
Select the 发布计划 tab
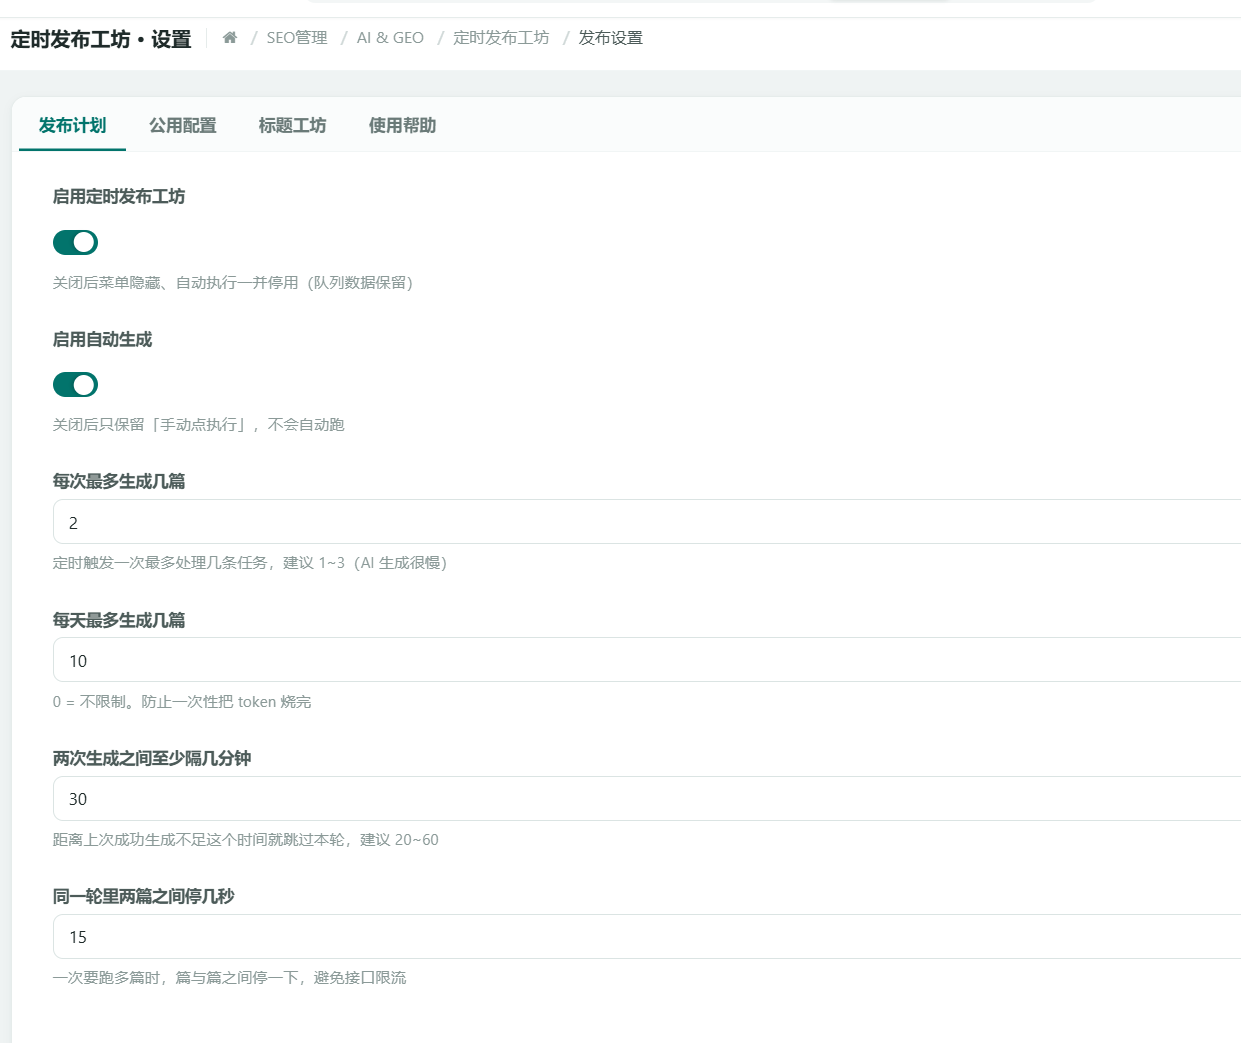(72, 125)
